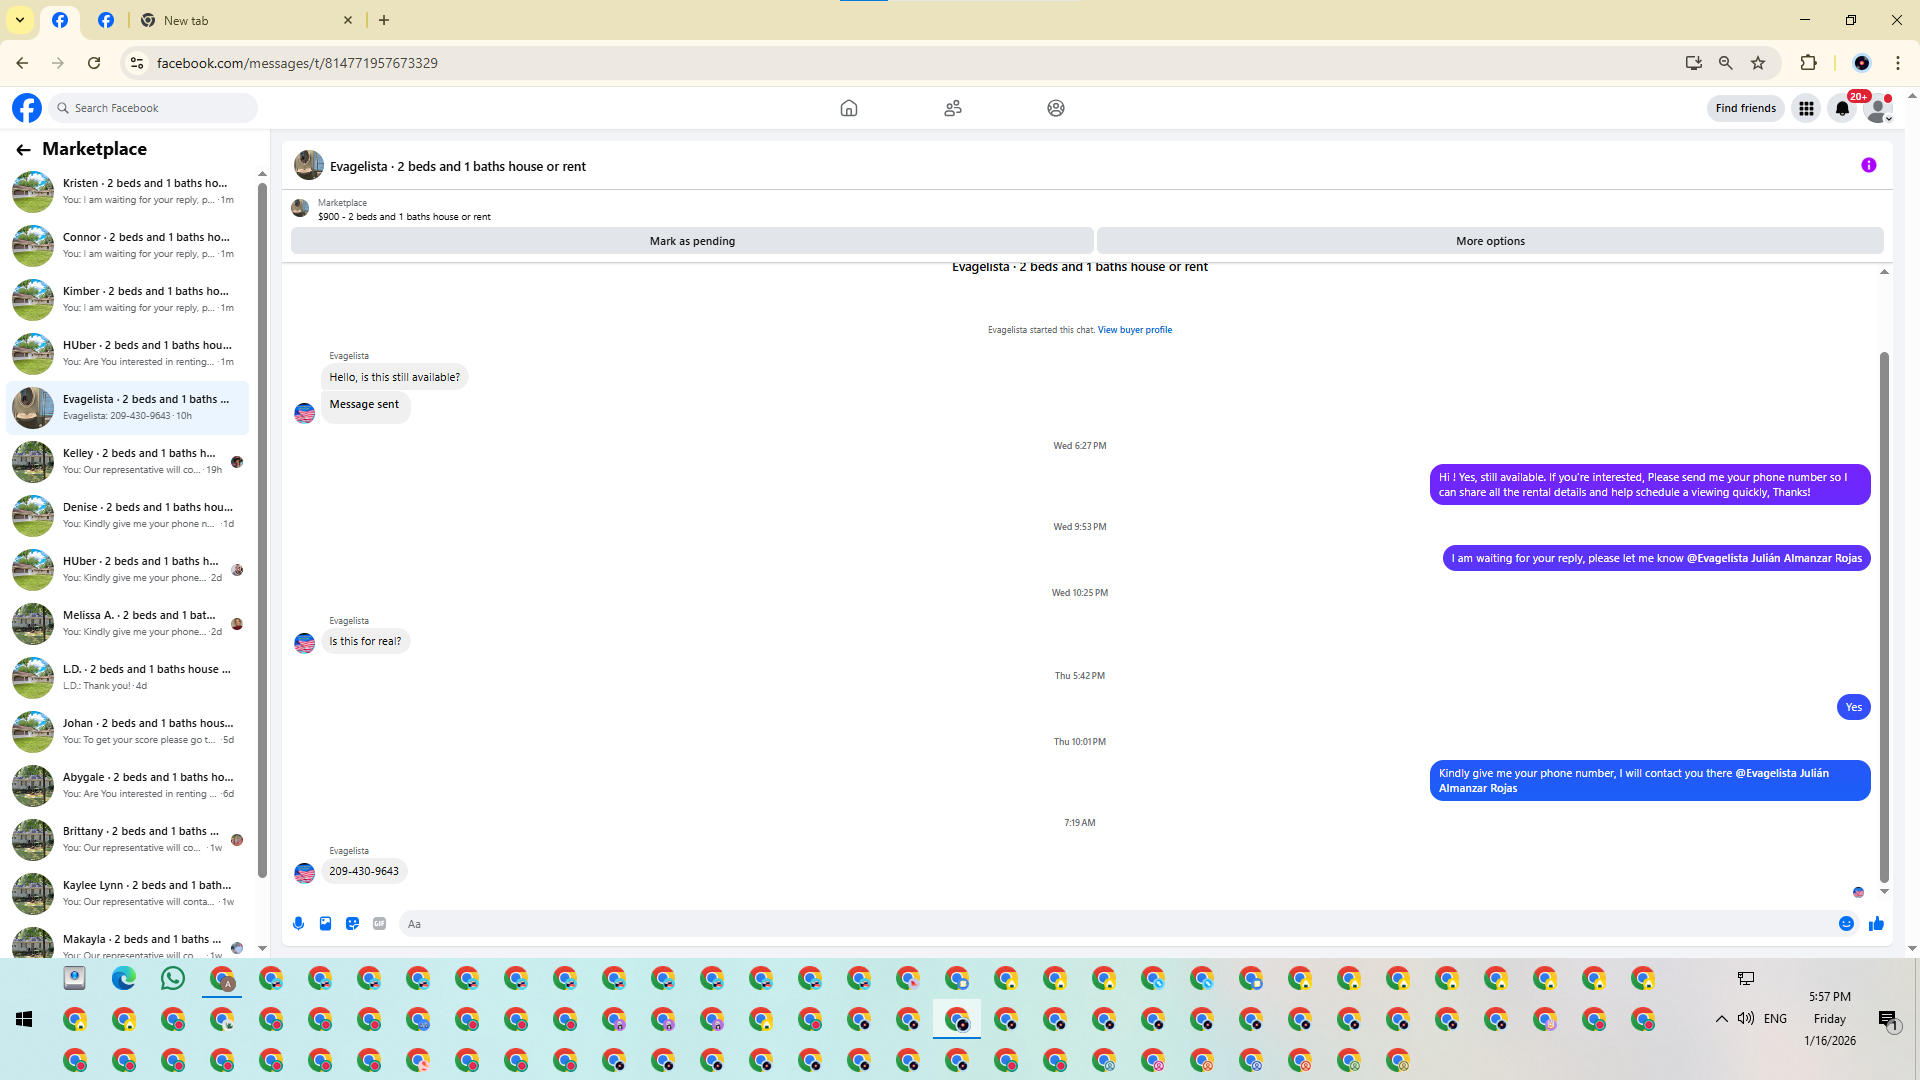Expand hidden system tray icons

pyautogui.click(x=1721, y=1019)
